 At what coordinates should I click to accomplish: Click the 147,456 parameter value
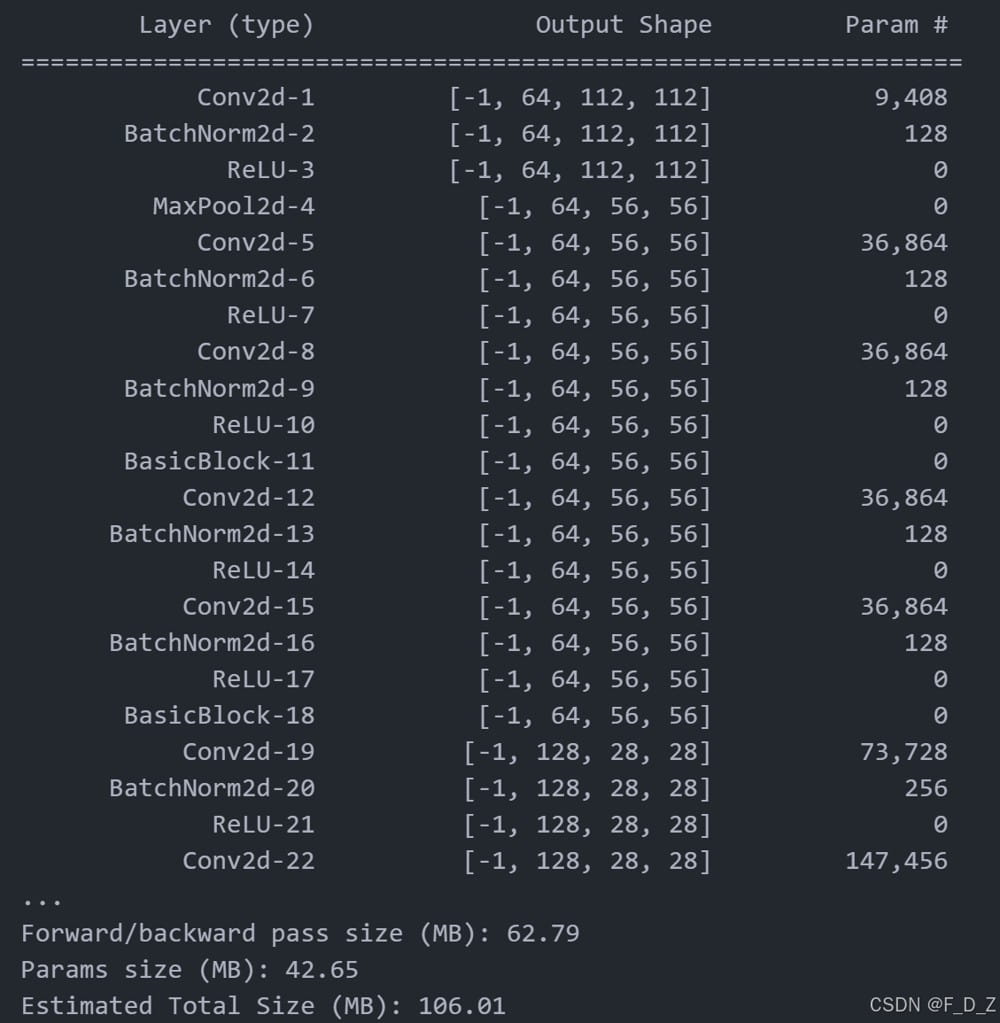coord(896,860)
